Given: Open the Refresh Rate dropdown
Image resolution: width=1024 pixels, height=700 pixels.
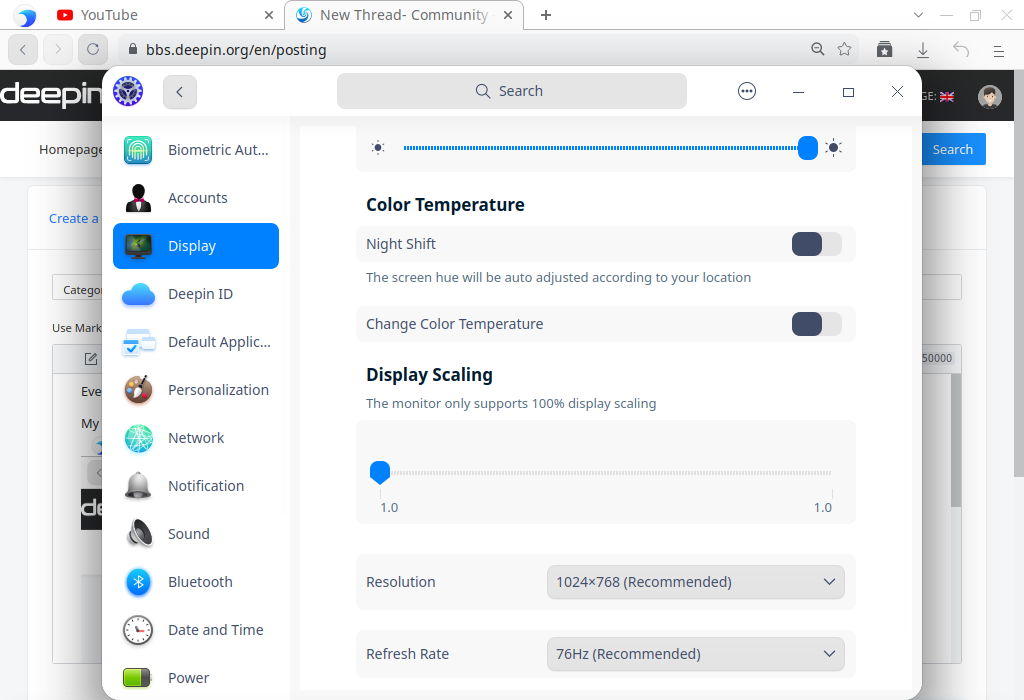Looking at the screenshot, I should [x=696, y=654].
